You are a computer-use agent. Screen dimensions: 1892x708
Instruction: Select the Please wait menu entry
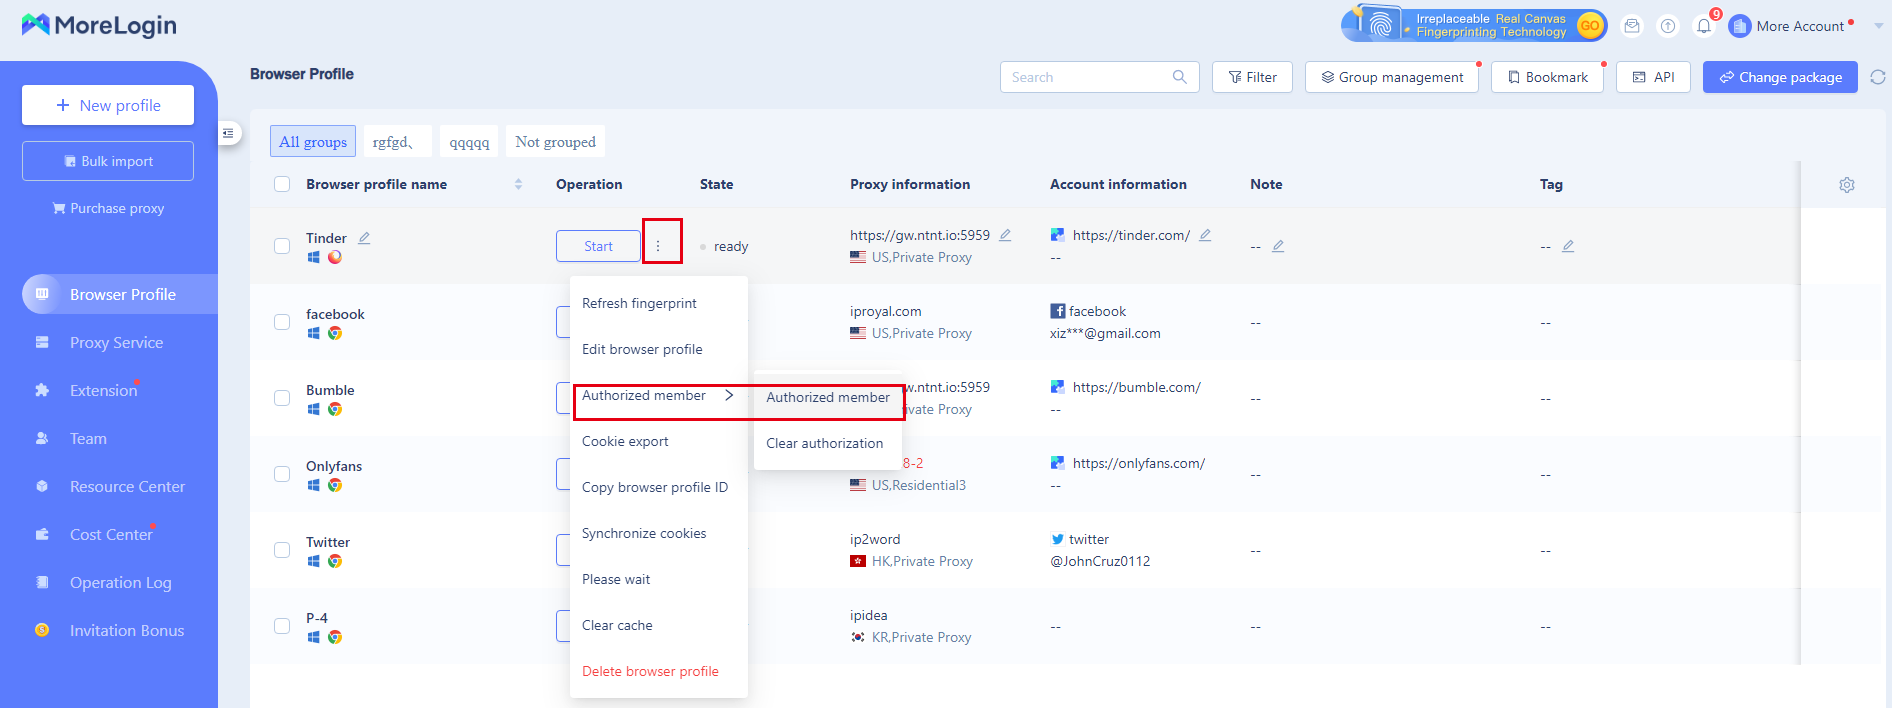(x=658, y=579)
